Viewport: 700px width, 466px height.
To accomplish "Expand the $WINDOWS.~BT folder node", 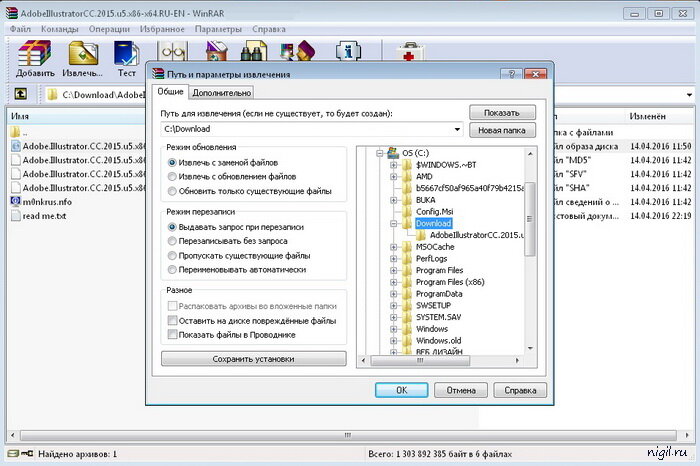I will pos(393,165).
